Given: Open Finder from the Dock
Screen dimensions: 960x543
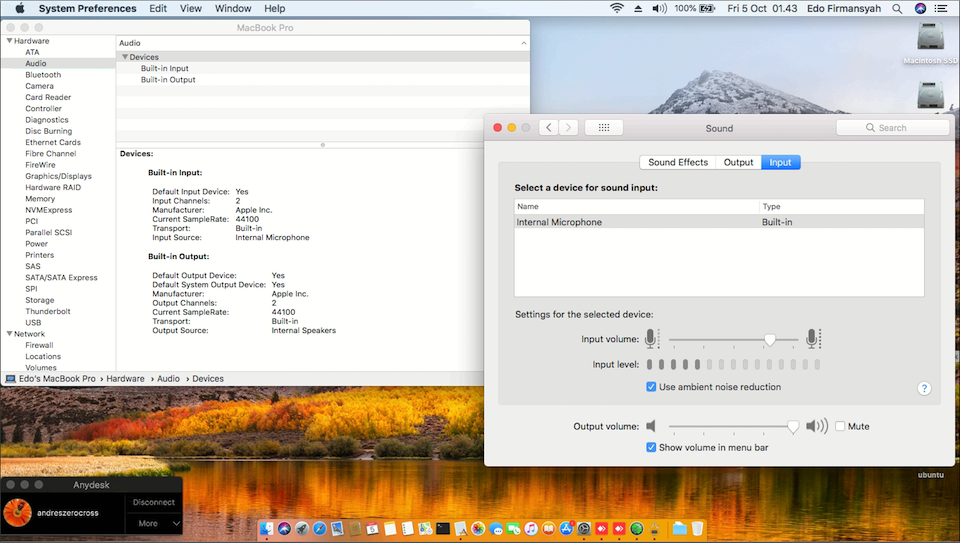Looking at the screenshot, I should point(266,528).
